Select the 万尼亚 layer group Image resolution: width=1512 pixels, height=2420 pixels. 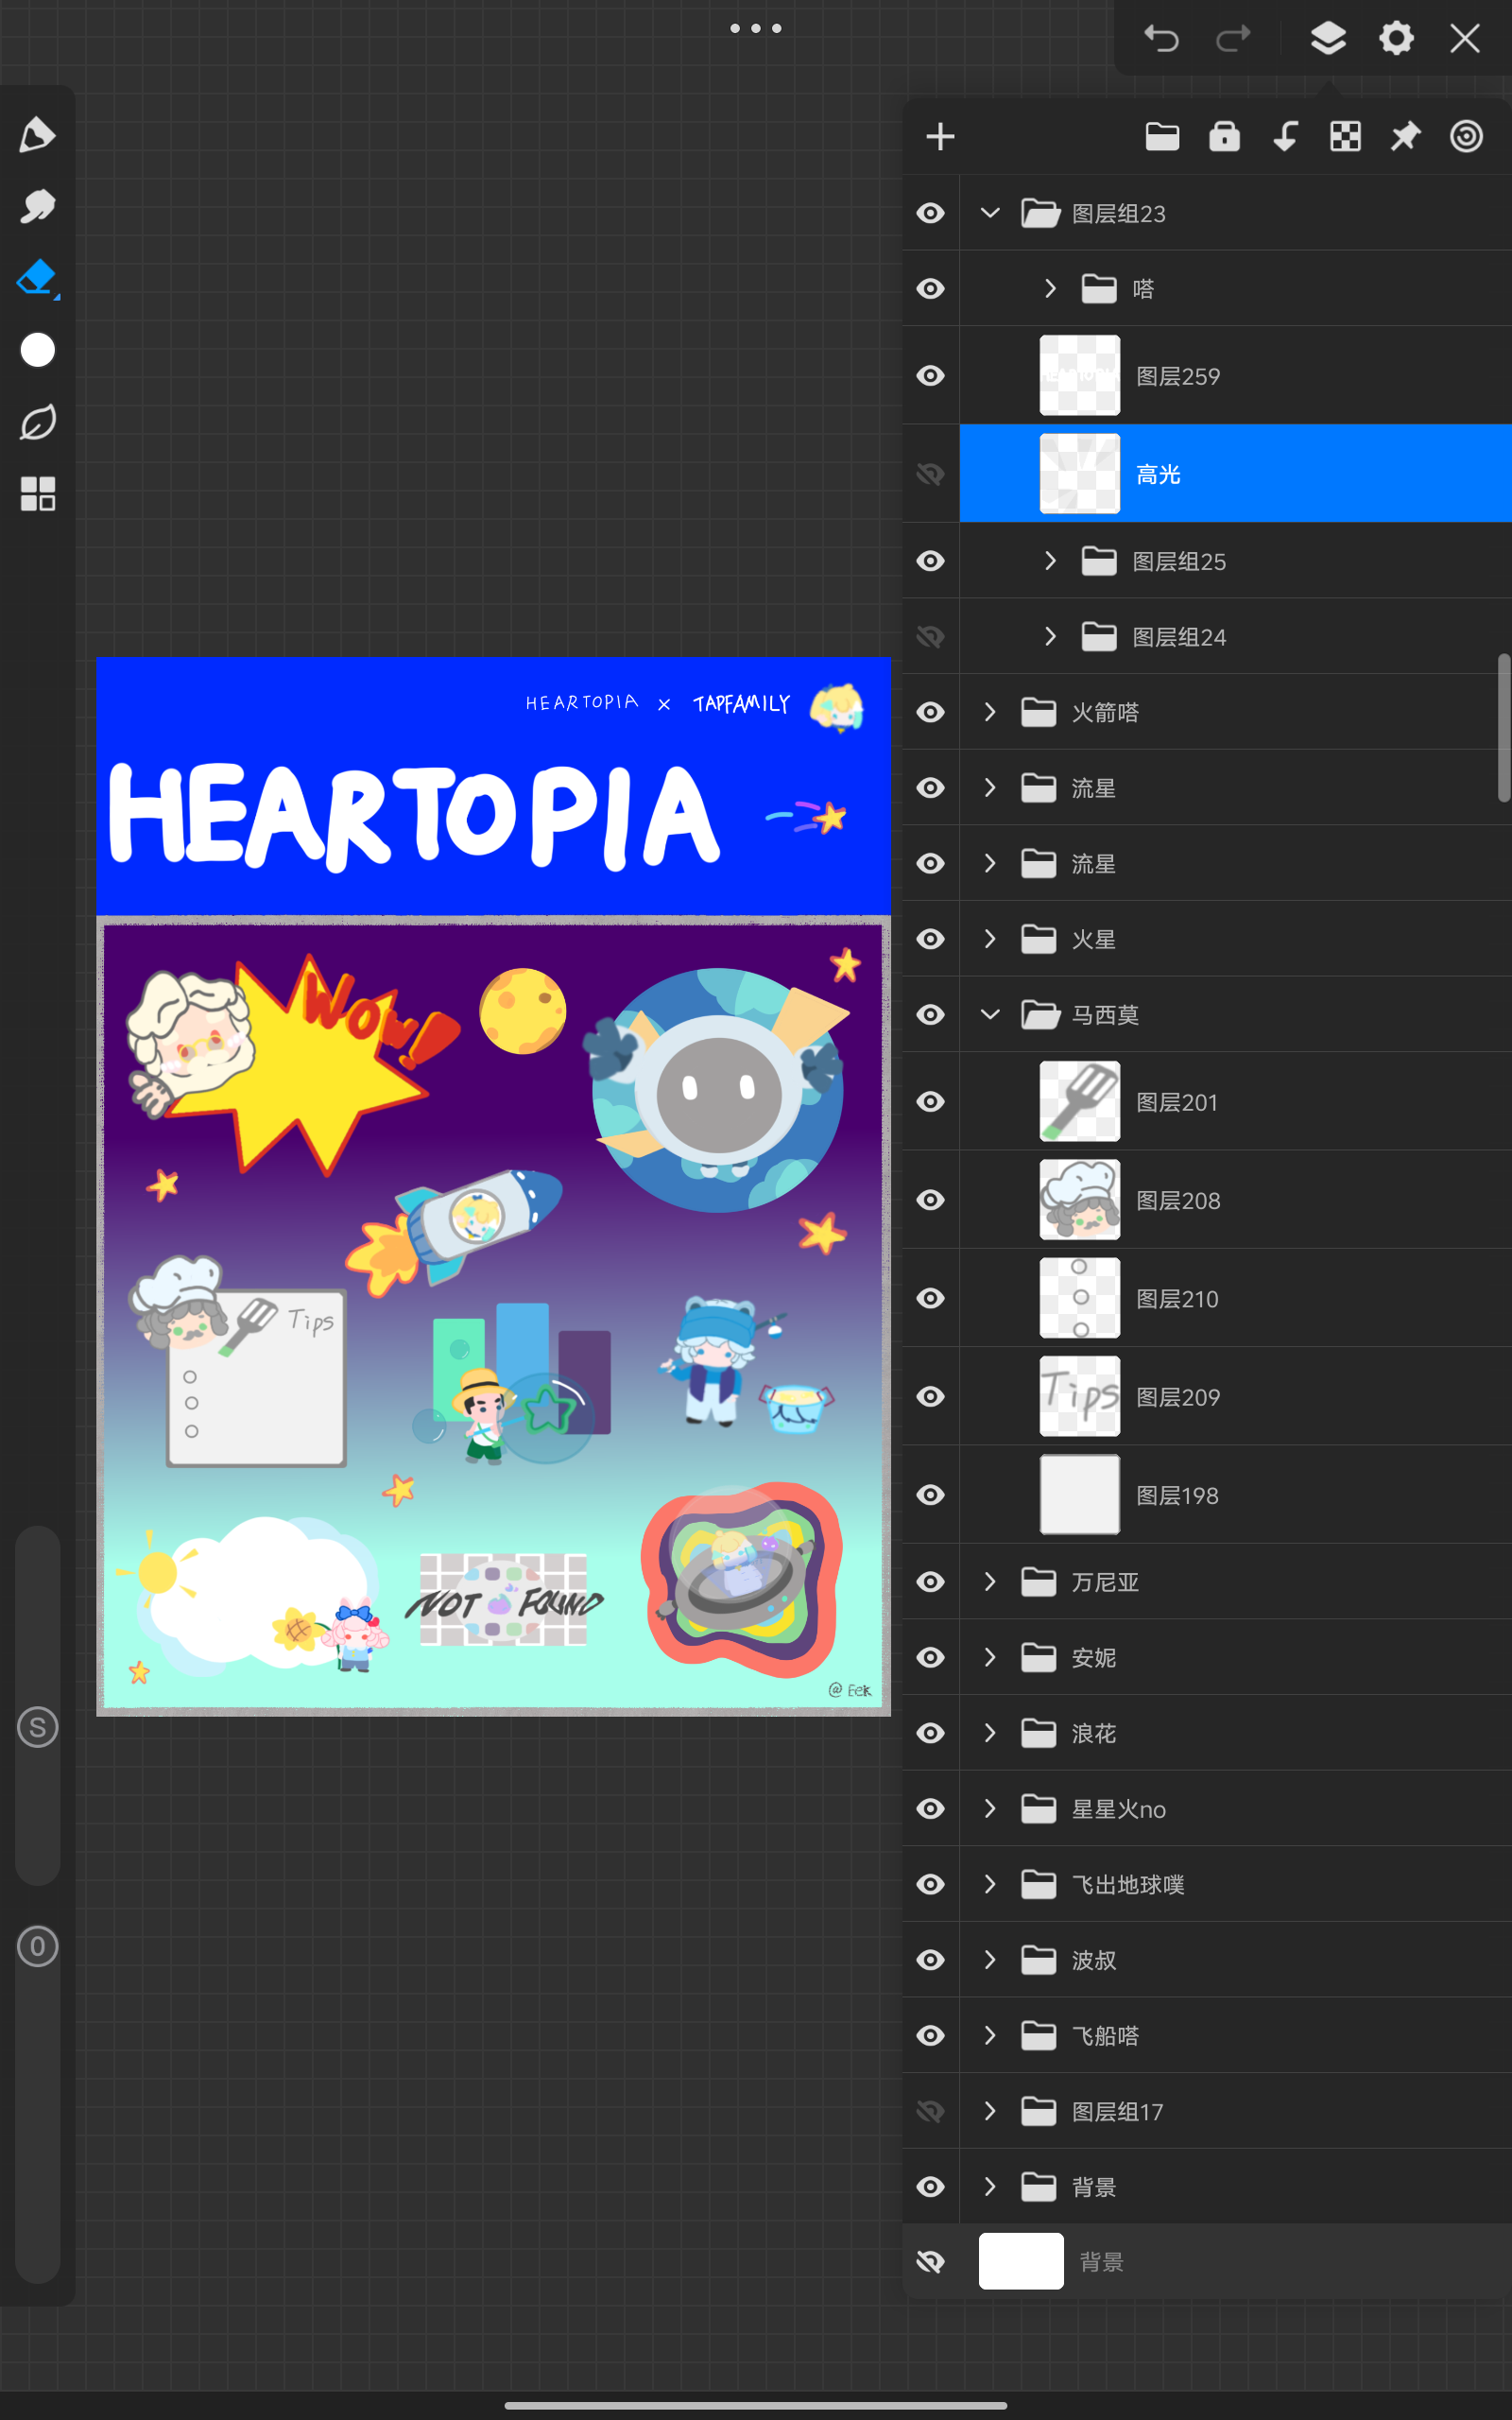tap(1105, 1582)
